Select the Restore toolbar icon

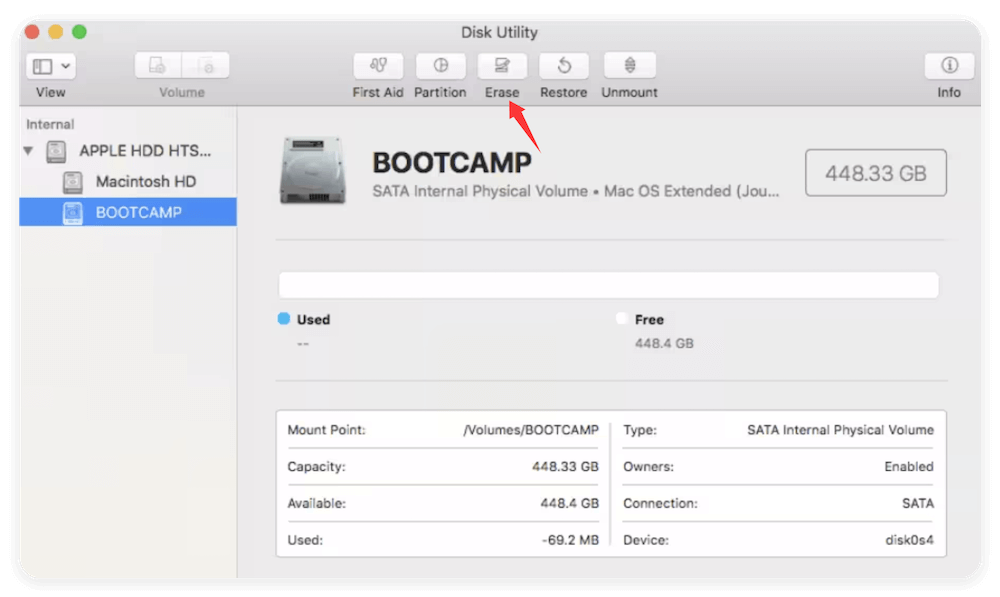[x=563, y=66]
